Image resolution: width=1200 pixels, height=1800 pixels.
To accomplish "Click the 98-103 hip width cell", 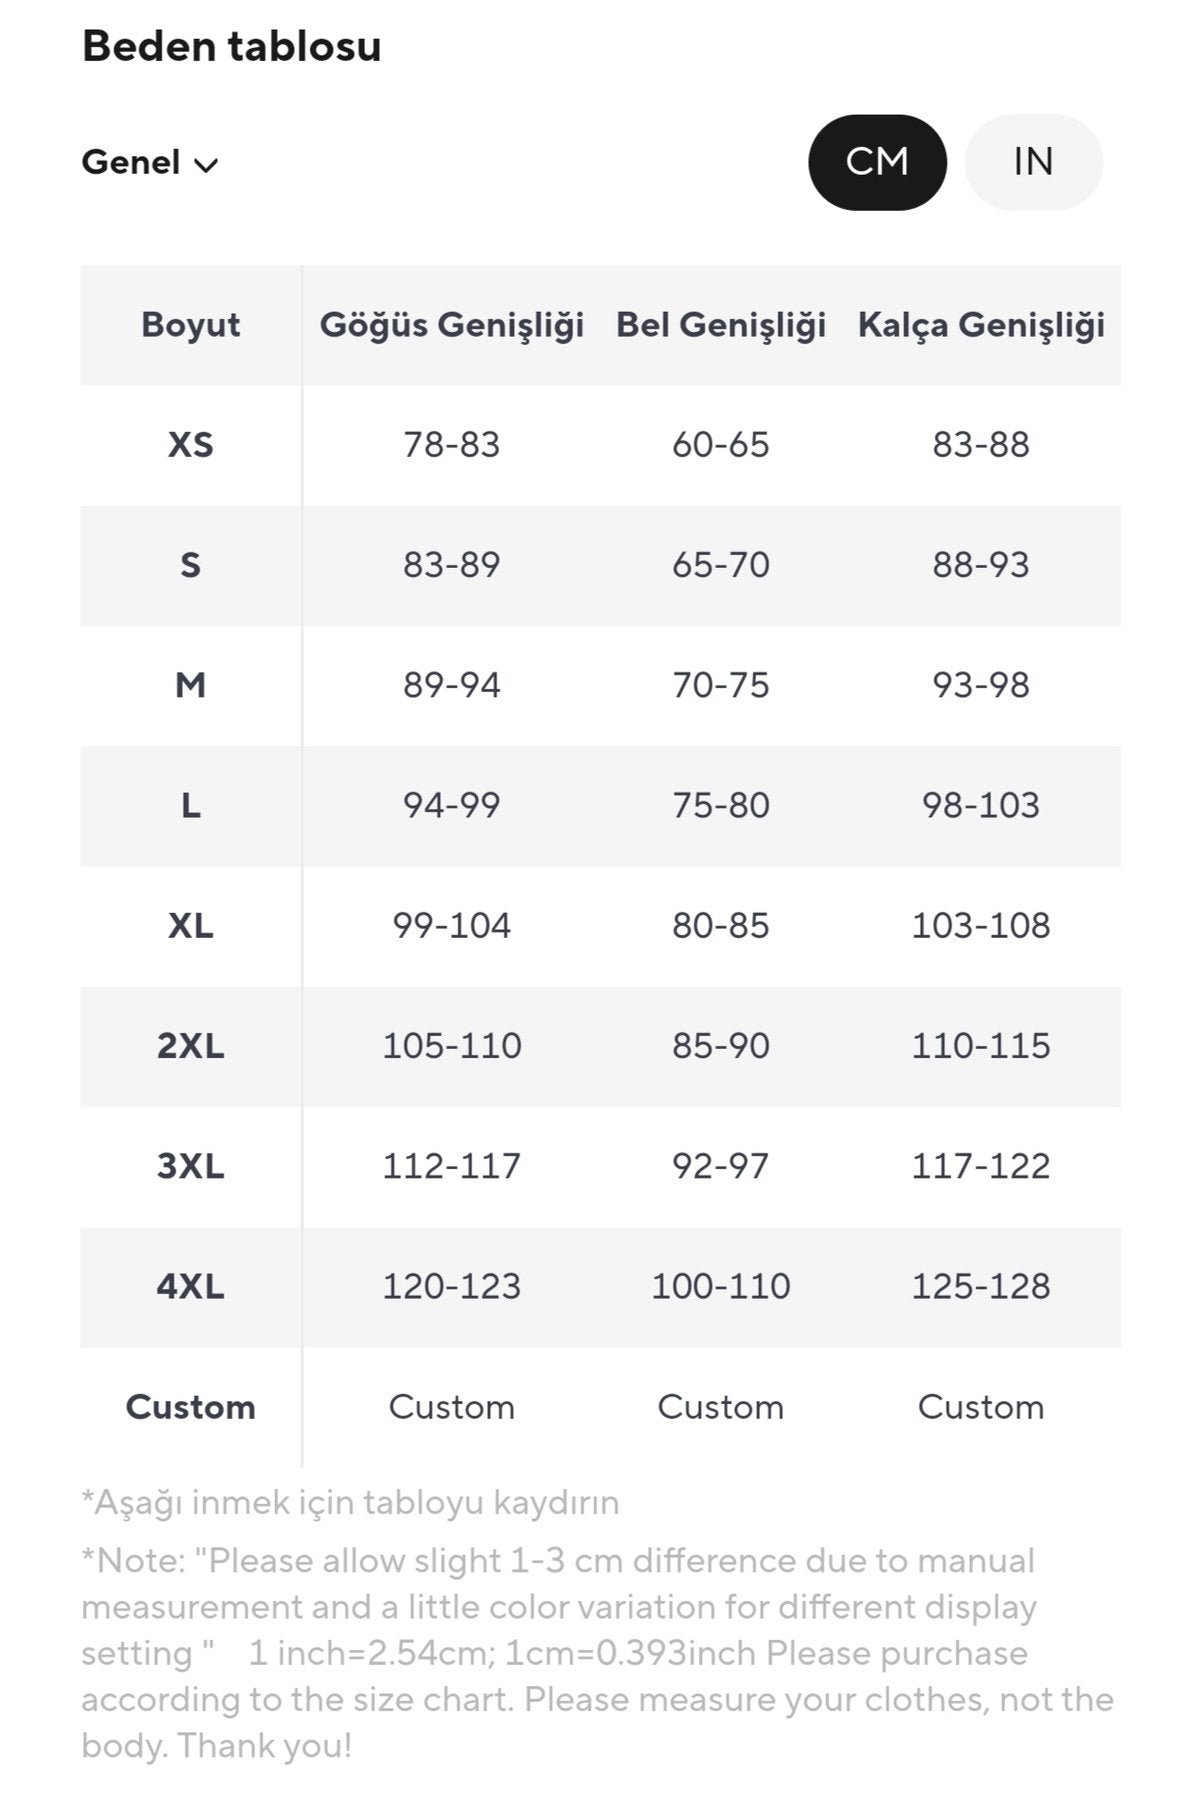I will [980, 805].
